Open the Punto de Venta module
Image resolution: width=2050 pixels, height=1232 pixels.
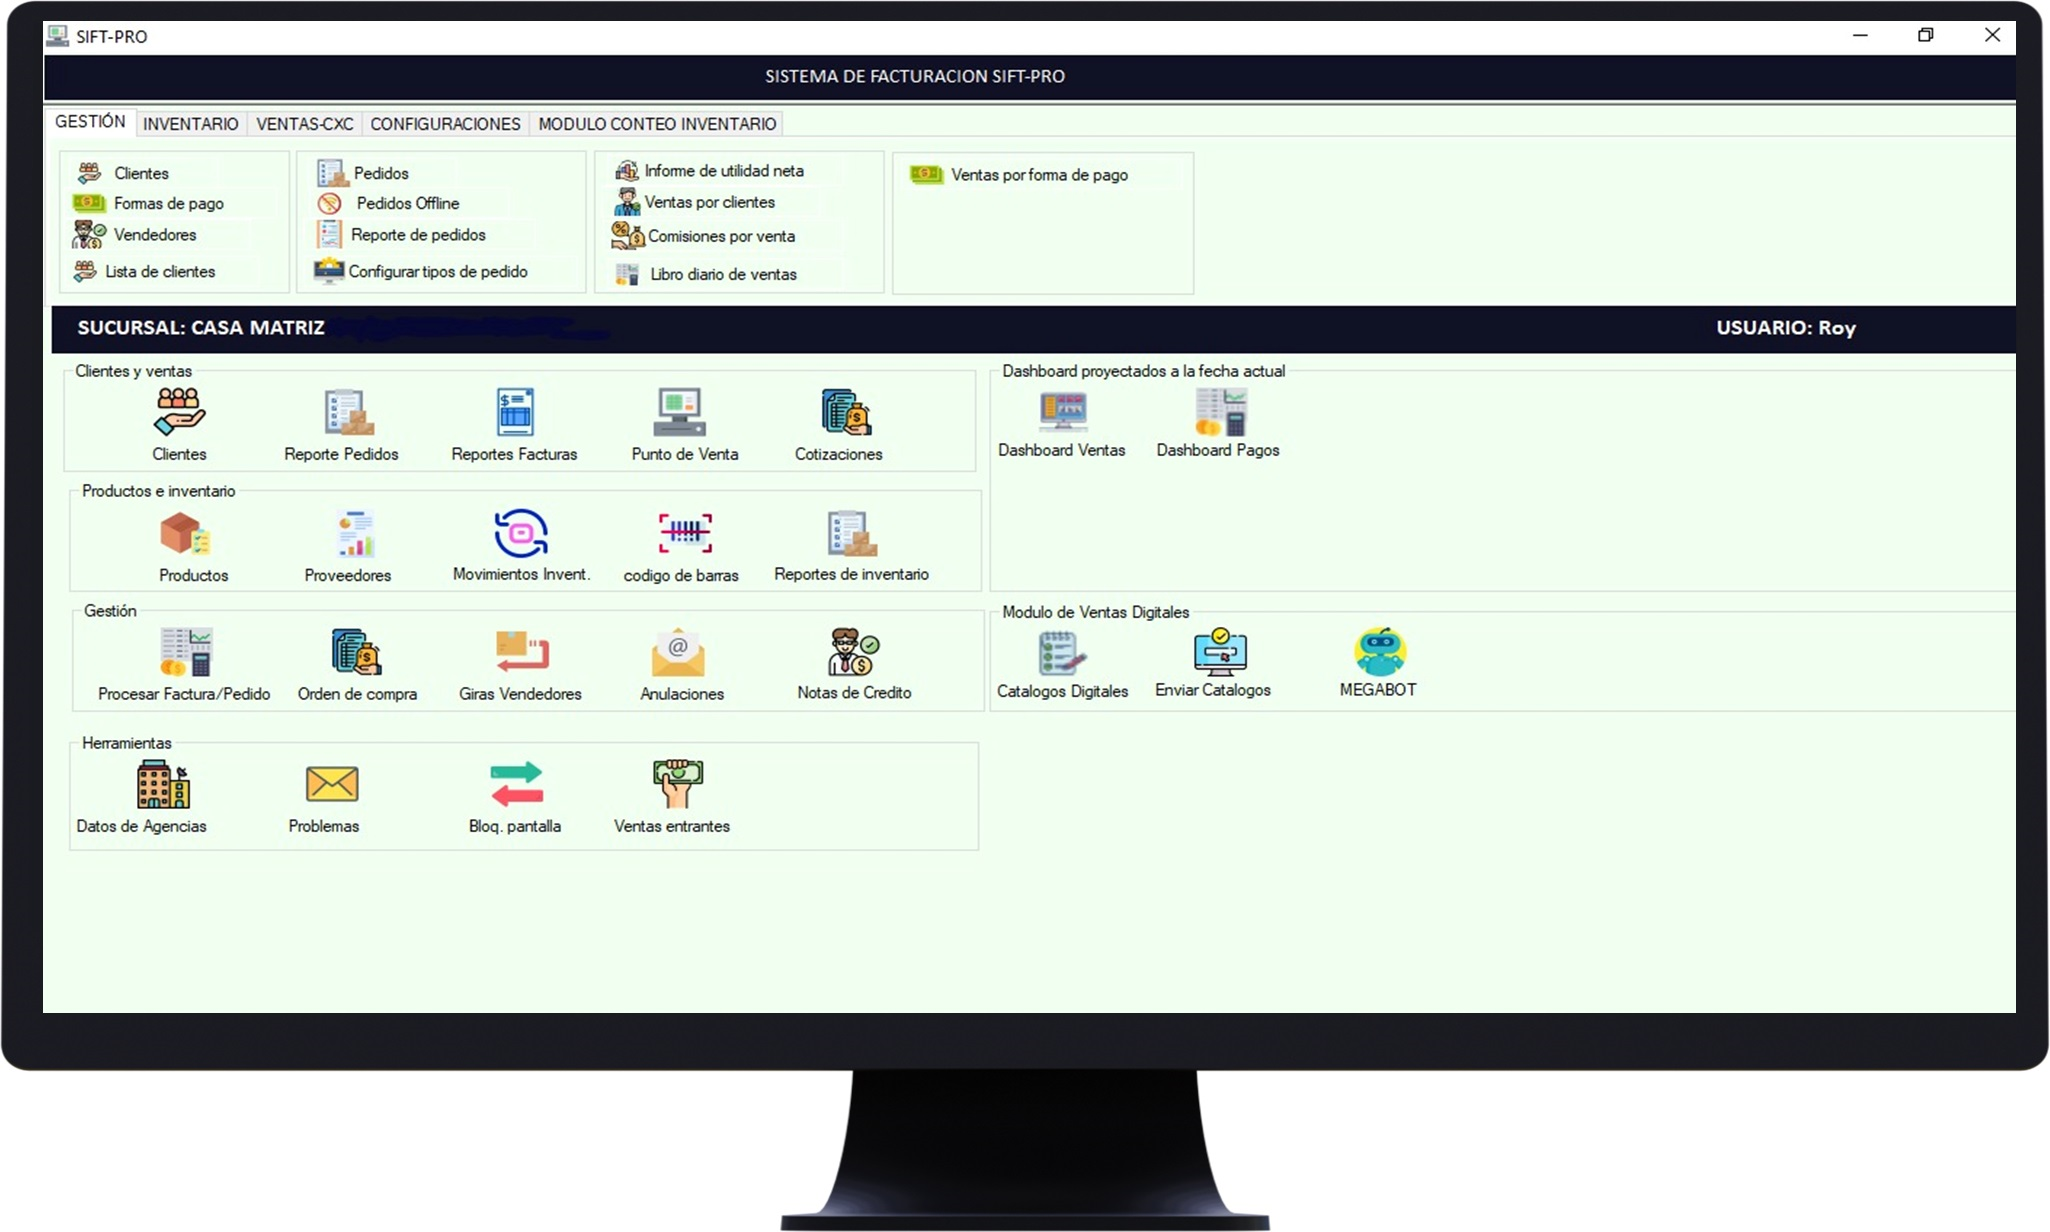(x=683, y=420)
